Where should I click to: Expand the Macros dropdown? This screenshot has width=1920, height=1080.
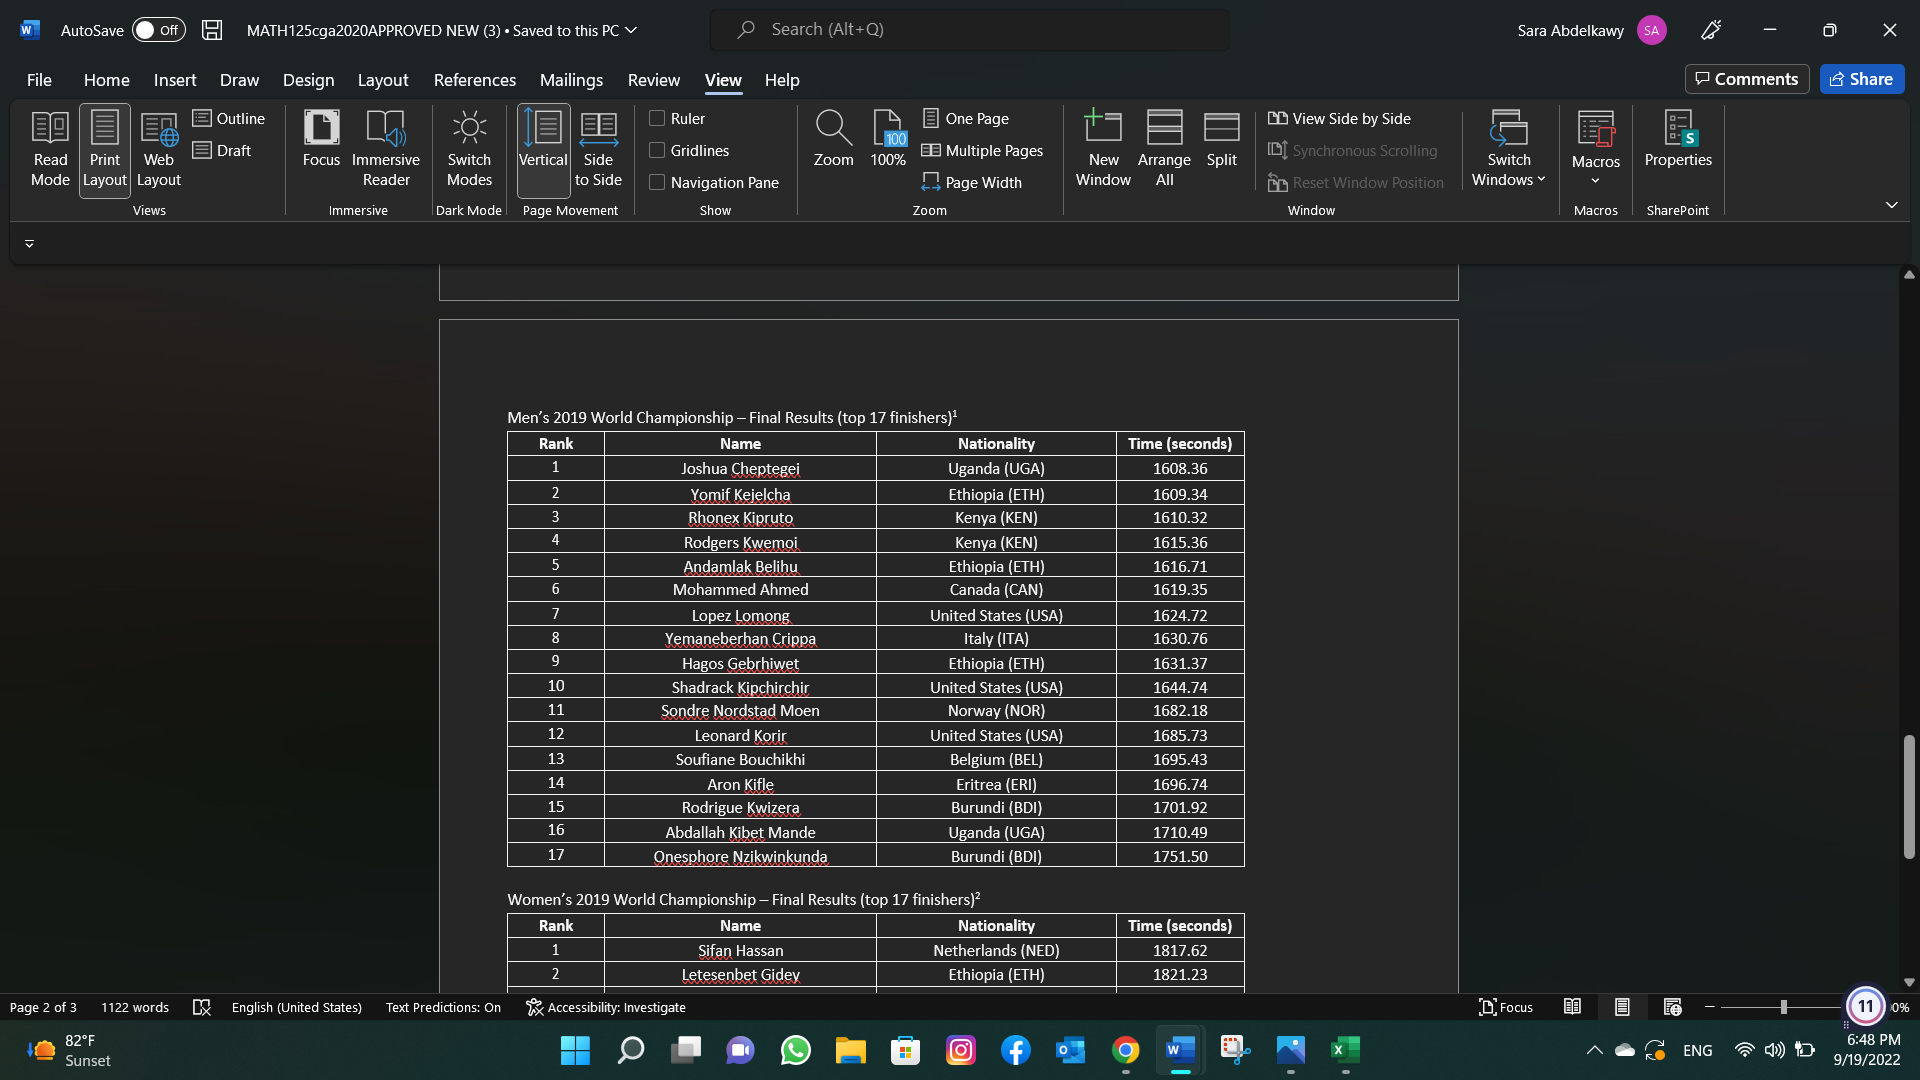coord(1595,181)
